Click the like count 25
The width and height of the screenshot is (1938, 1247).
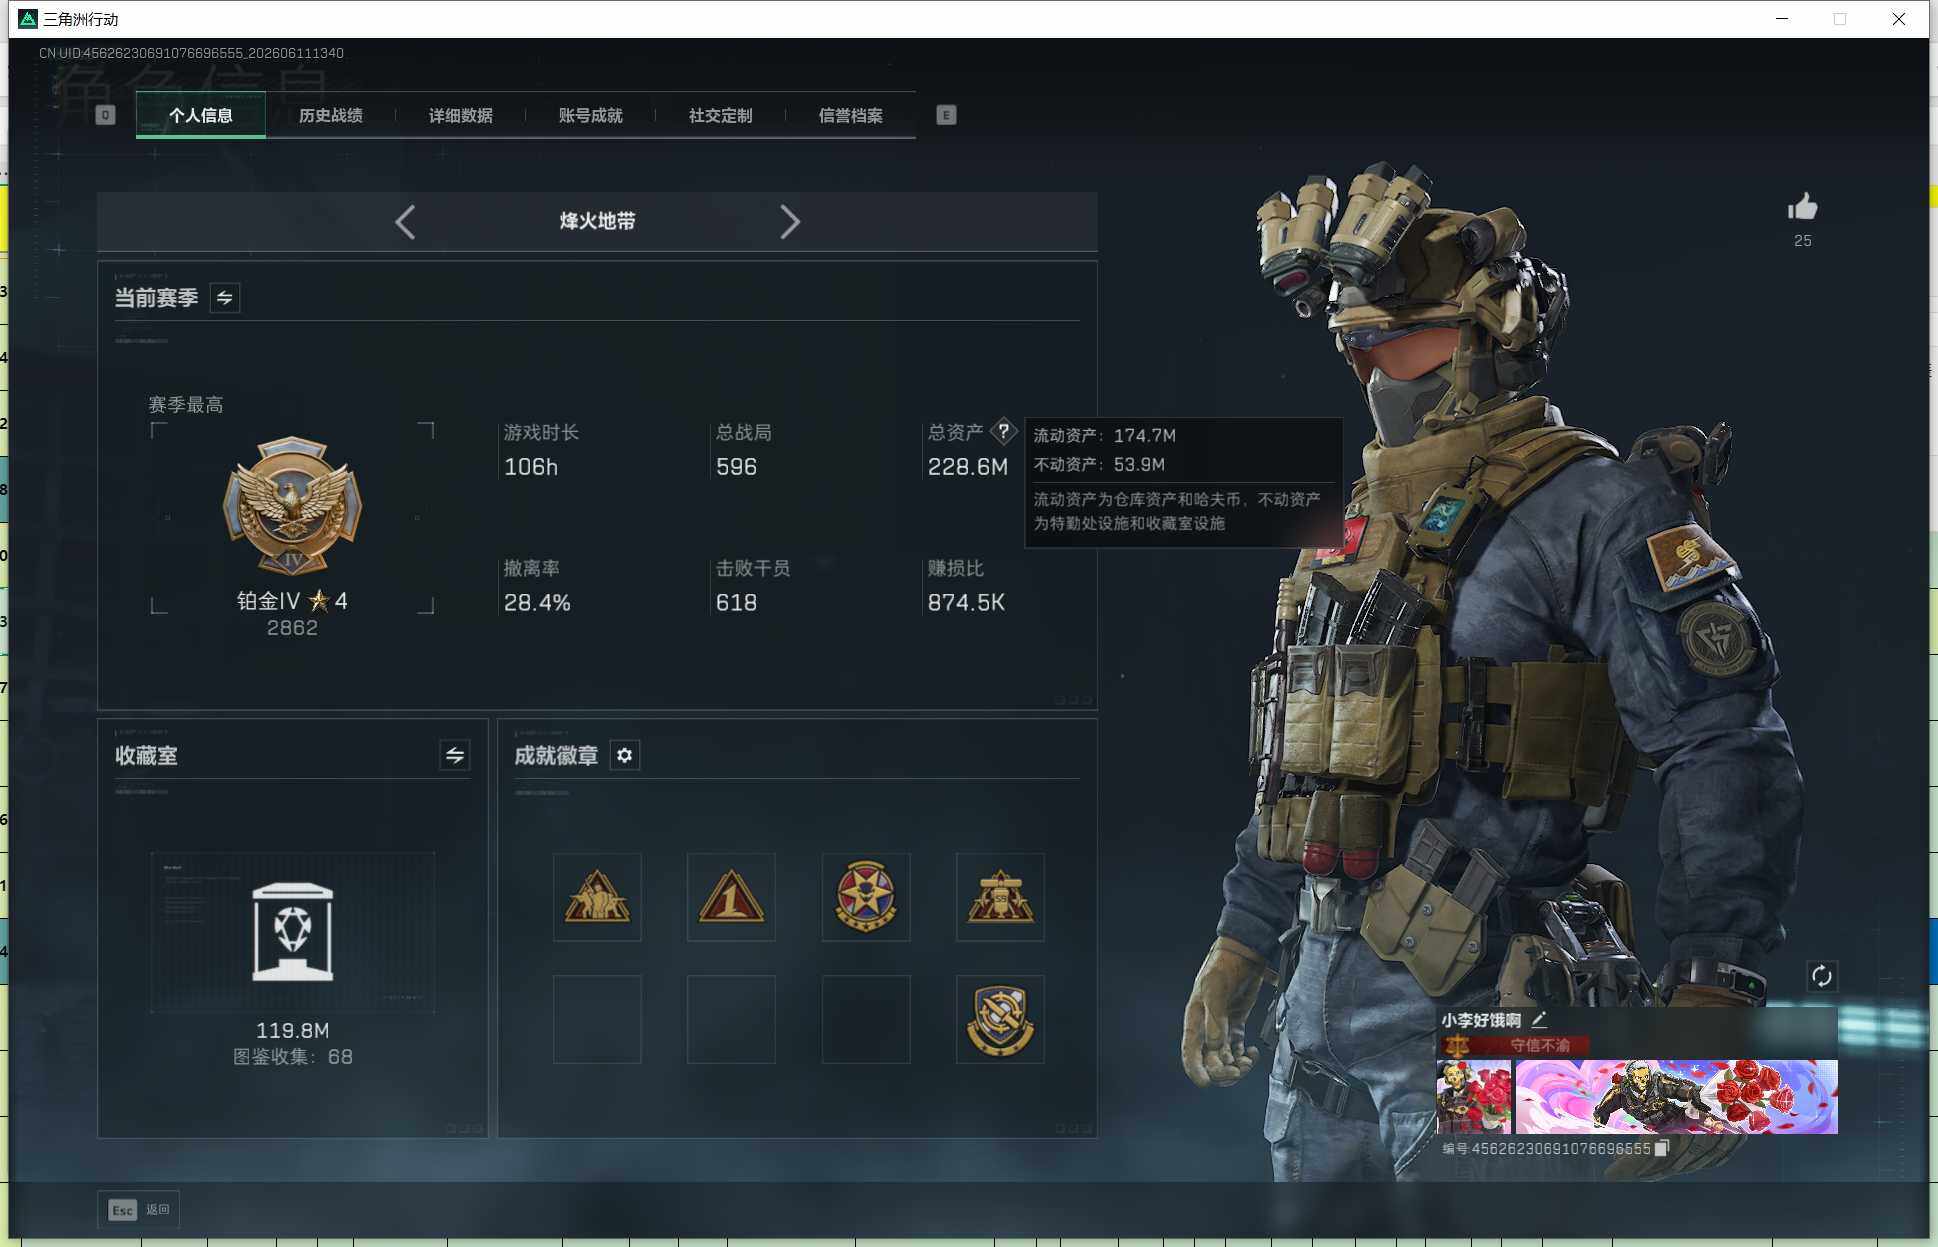[1802, 241]
